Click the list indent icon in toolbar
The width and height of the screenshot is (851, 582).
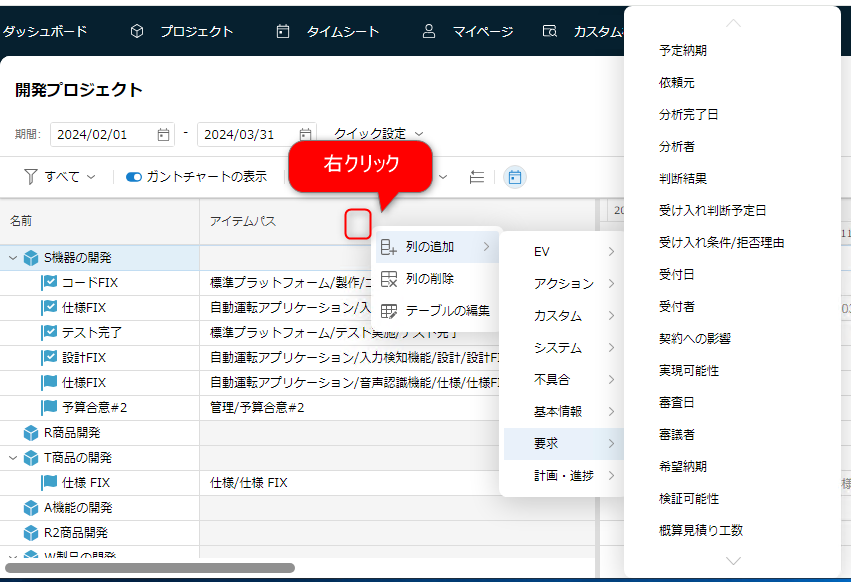pos(477,177)
